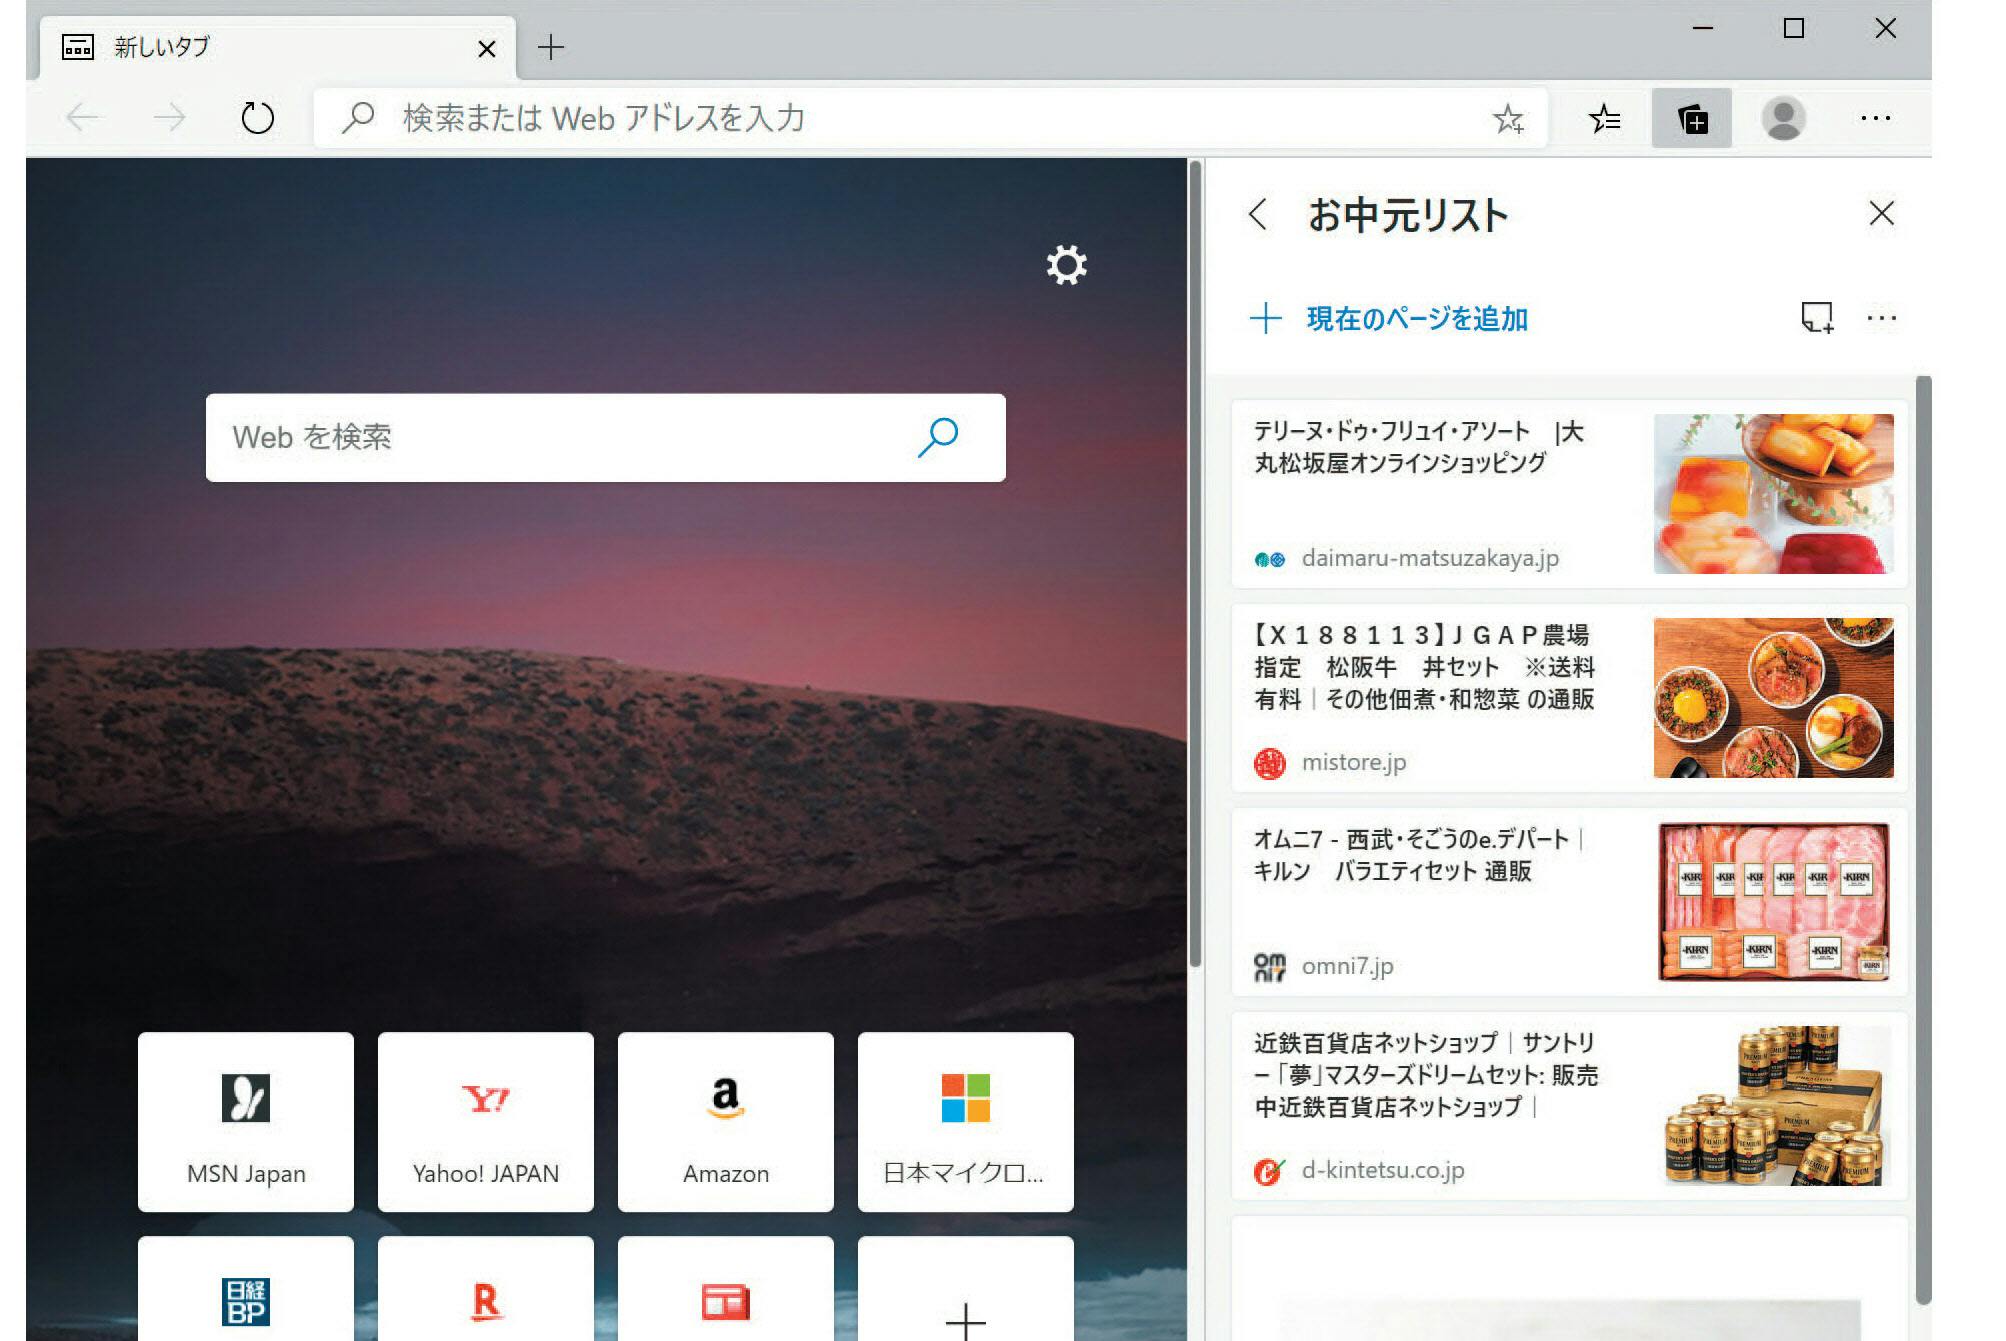Open the Favorites list icon

click(x=1604, y=119)
